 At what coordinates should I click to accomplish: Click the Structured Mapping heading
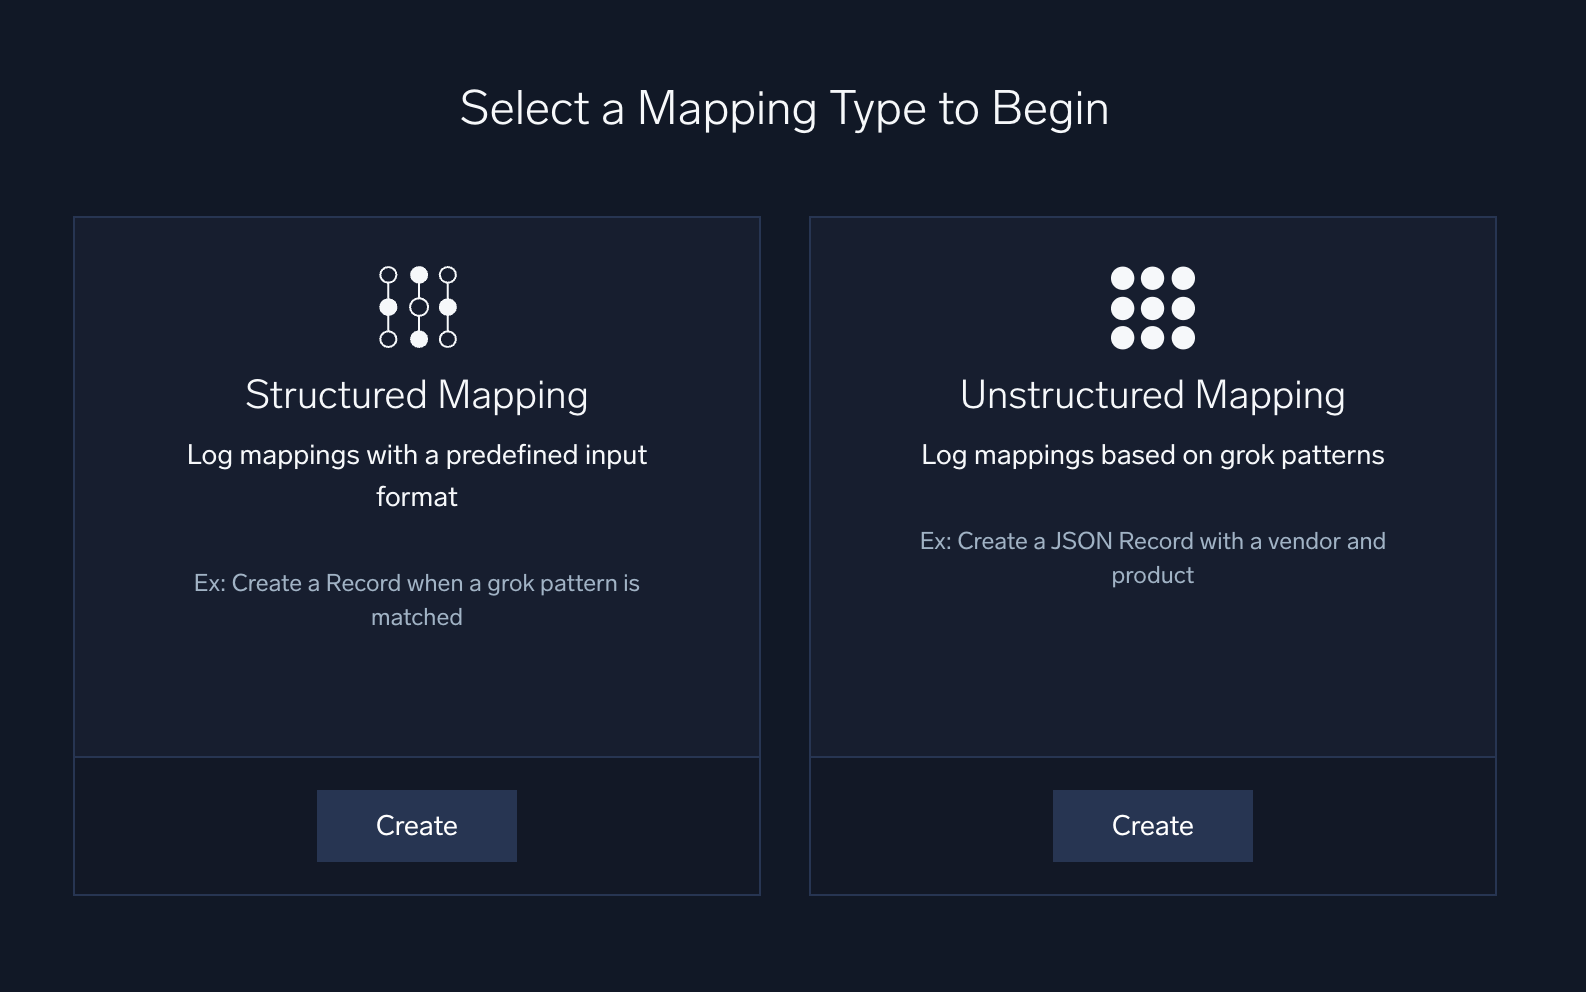click(x=417, y=394)
